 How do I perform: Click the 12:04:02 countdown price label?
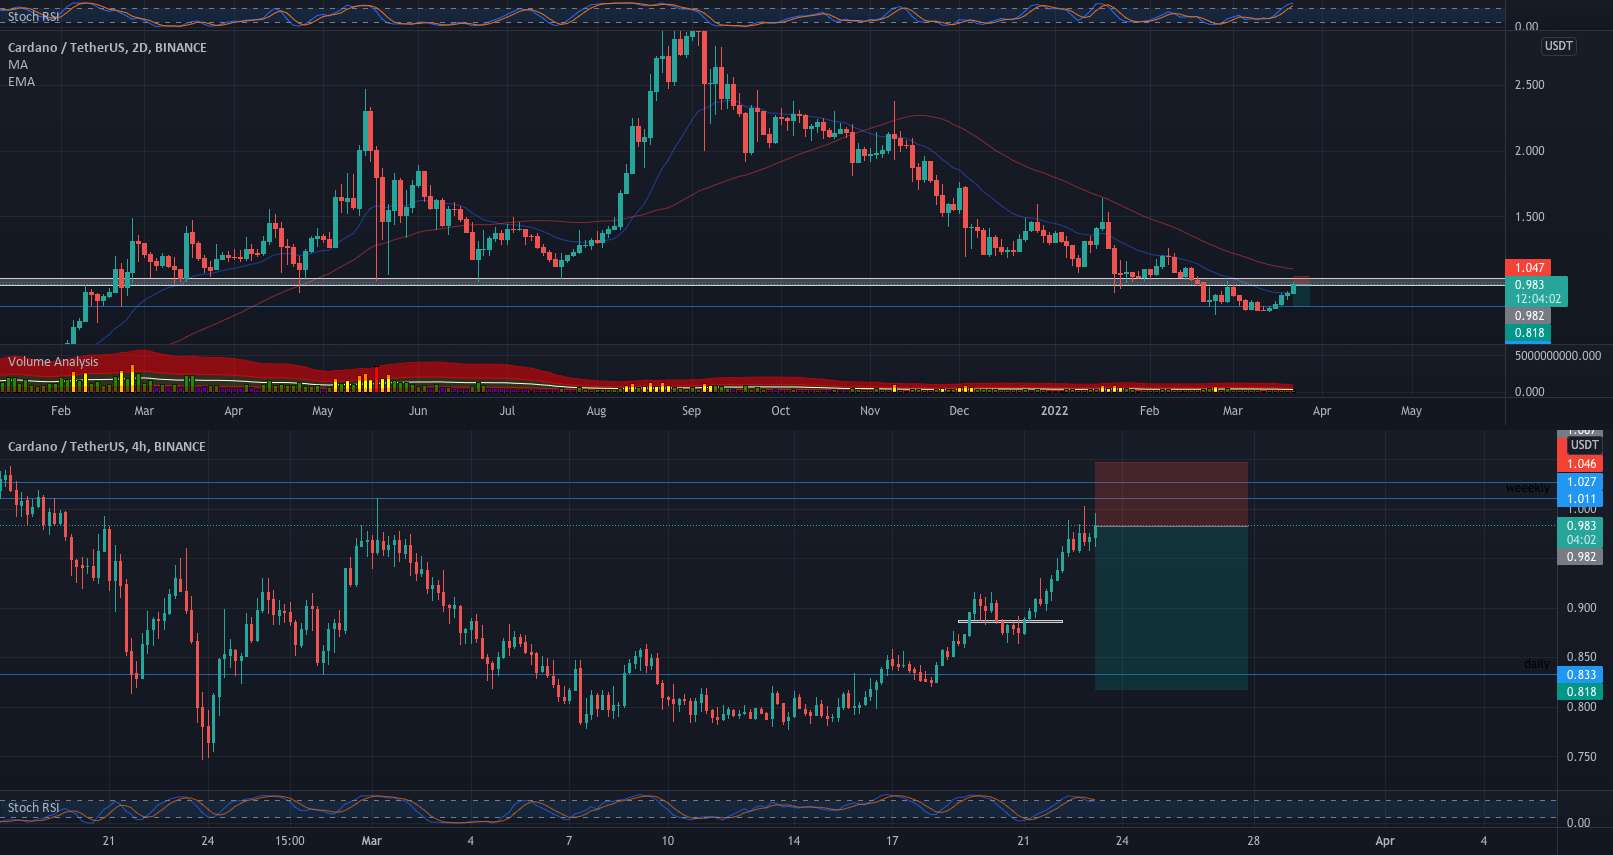(1536, 298)
